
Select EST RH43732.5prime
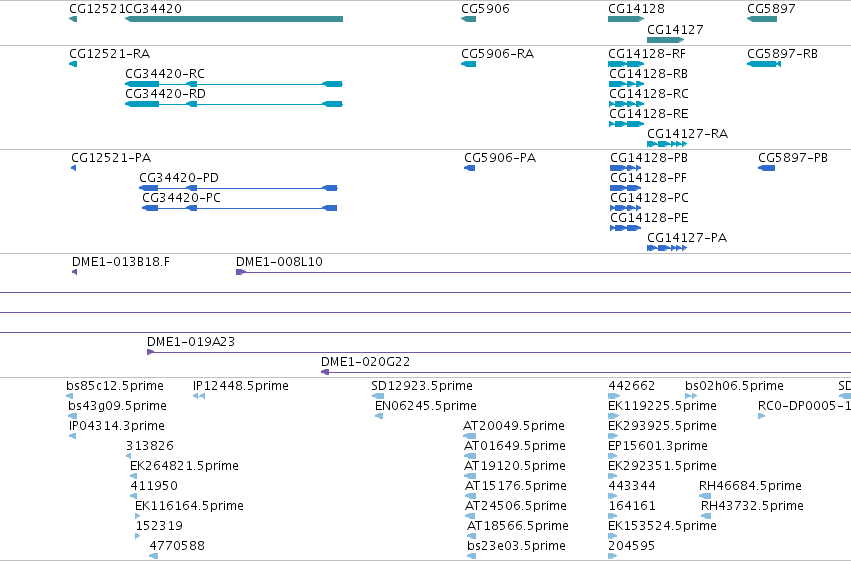tap(752, 506)
